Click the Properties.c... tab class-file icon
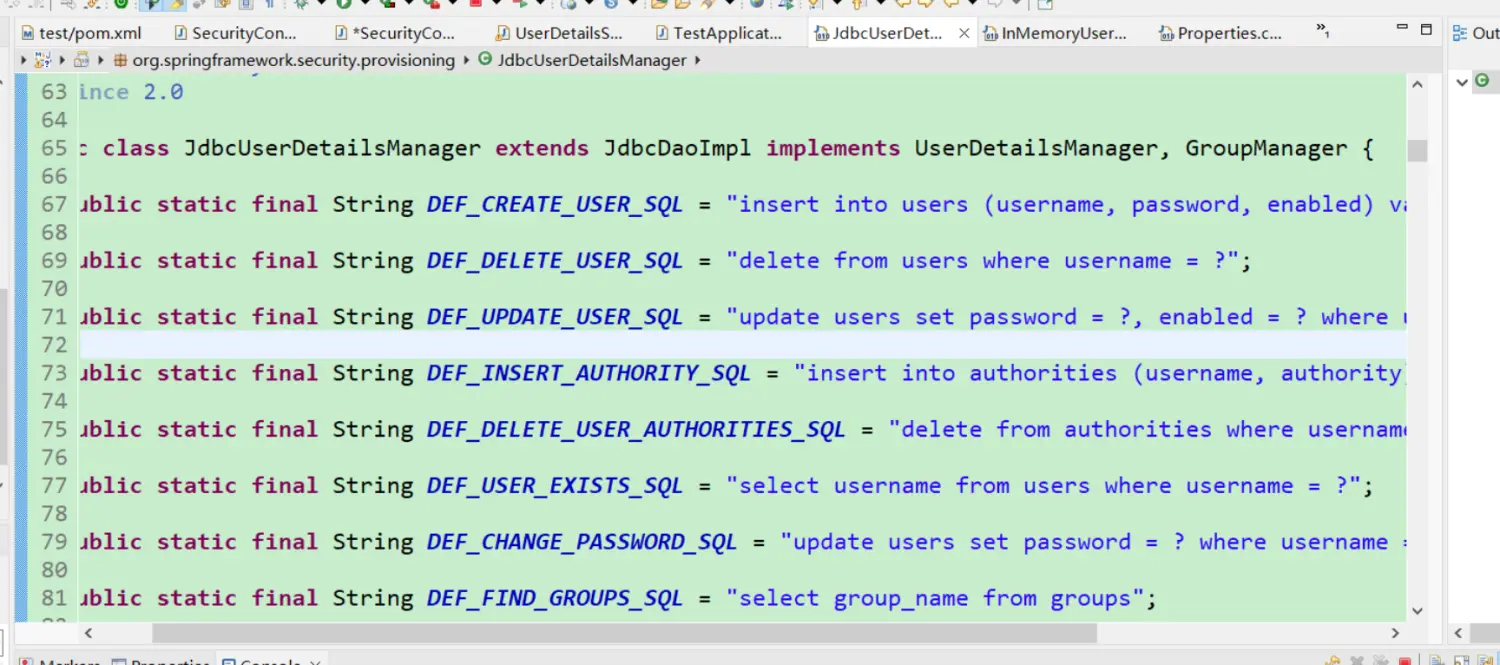Viewport: 1500px width, 665px height. pos(1166,33)
